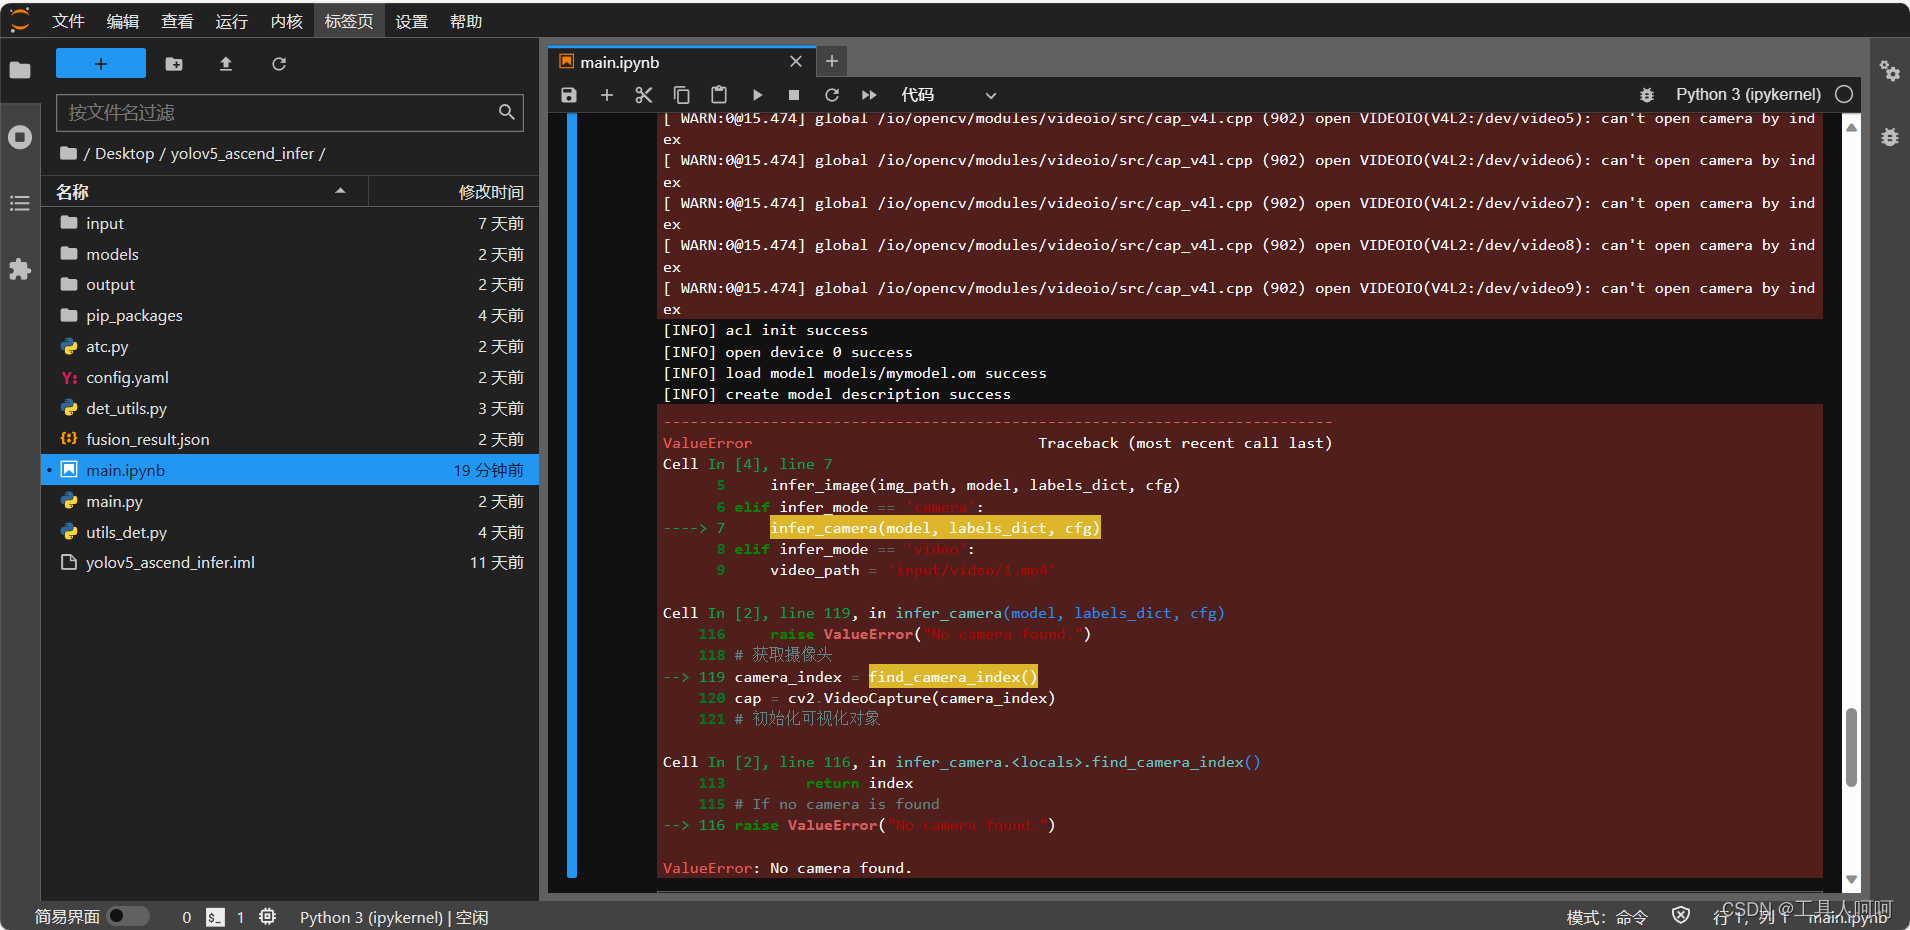Click Python 3 (ipykernel) kernel name

tap(1748, 94)
